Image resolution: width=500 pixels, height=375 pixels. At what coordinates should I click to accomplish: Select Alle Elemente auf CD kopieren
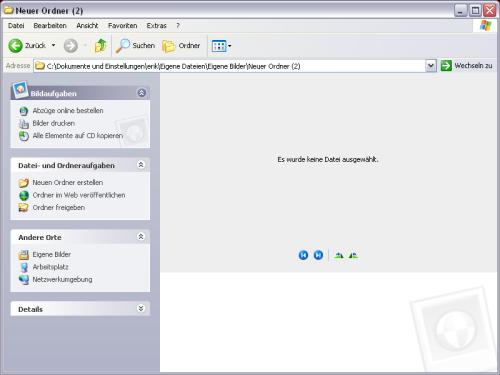[x=78, y=136]
